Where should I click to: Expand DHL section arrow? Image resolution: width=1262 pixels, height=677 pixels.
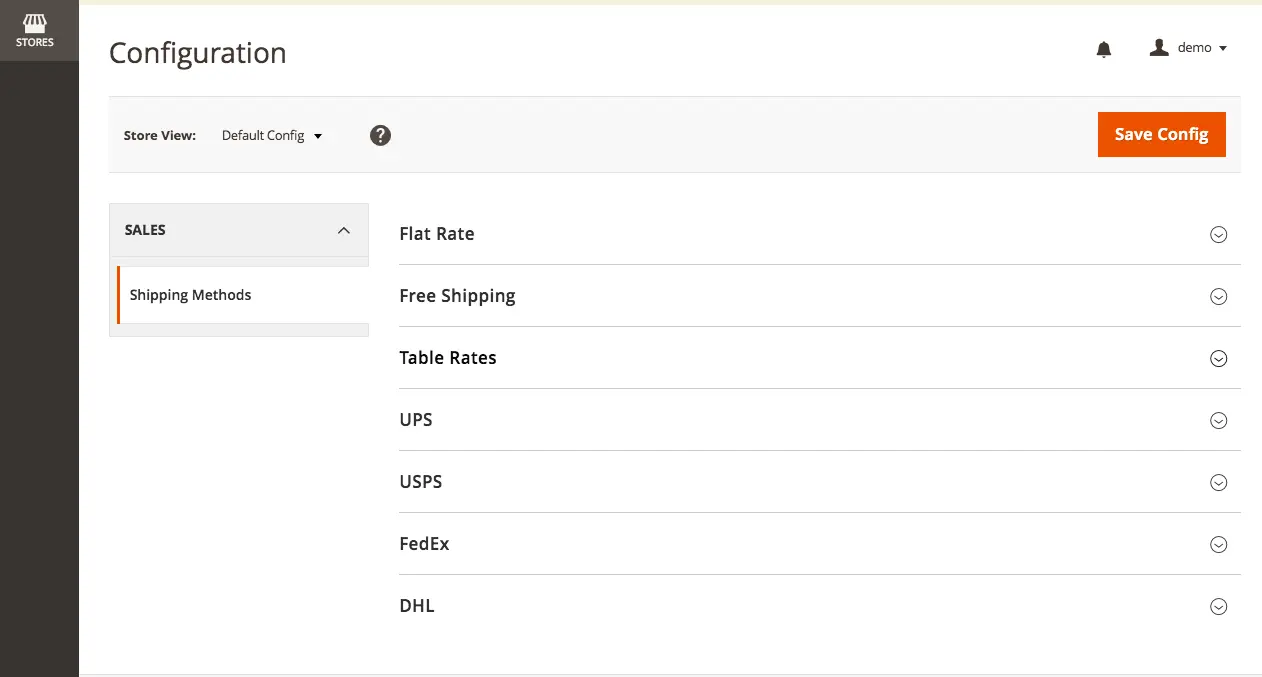tap(1218, 606)
